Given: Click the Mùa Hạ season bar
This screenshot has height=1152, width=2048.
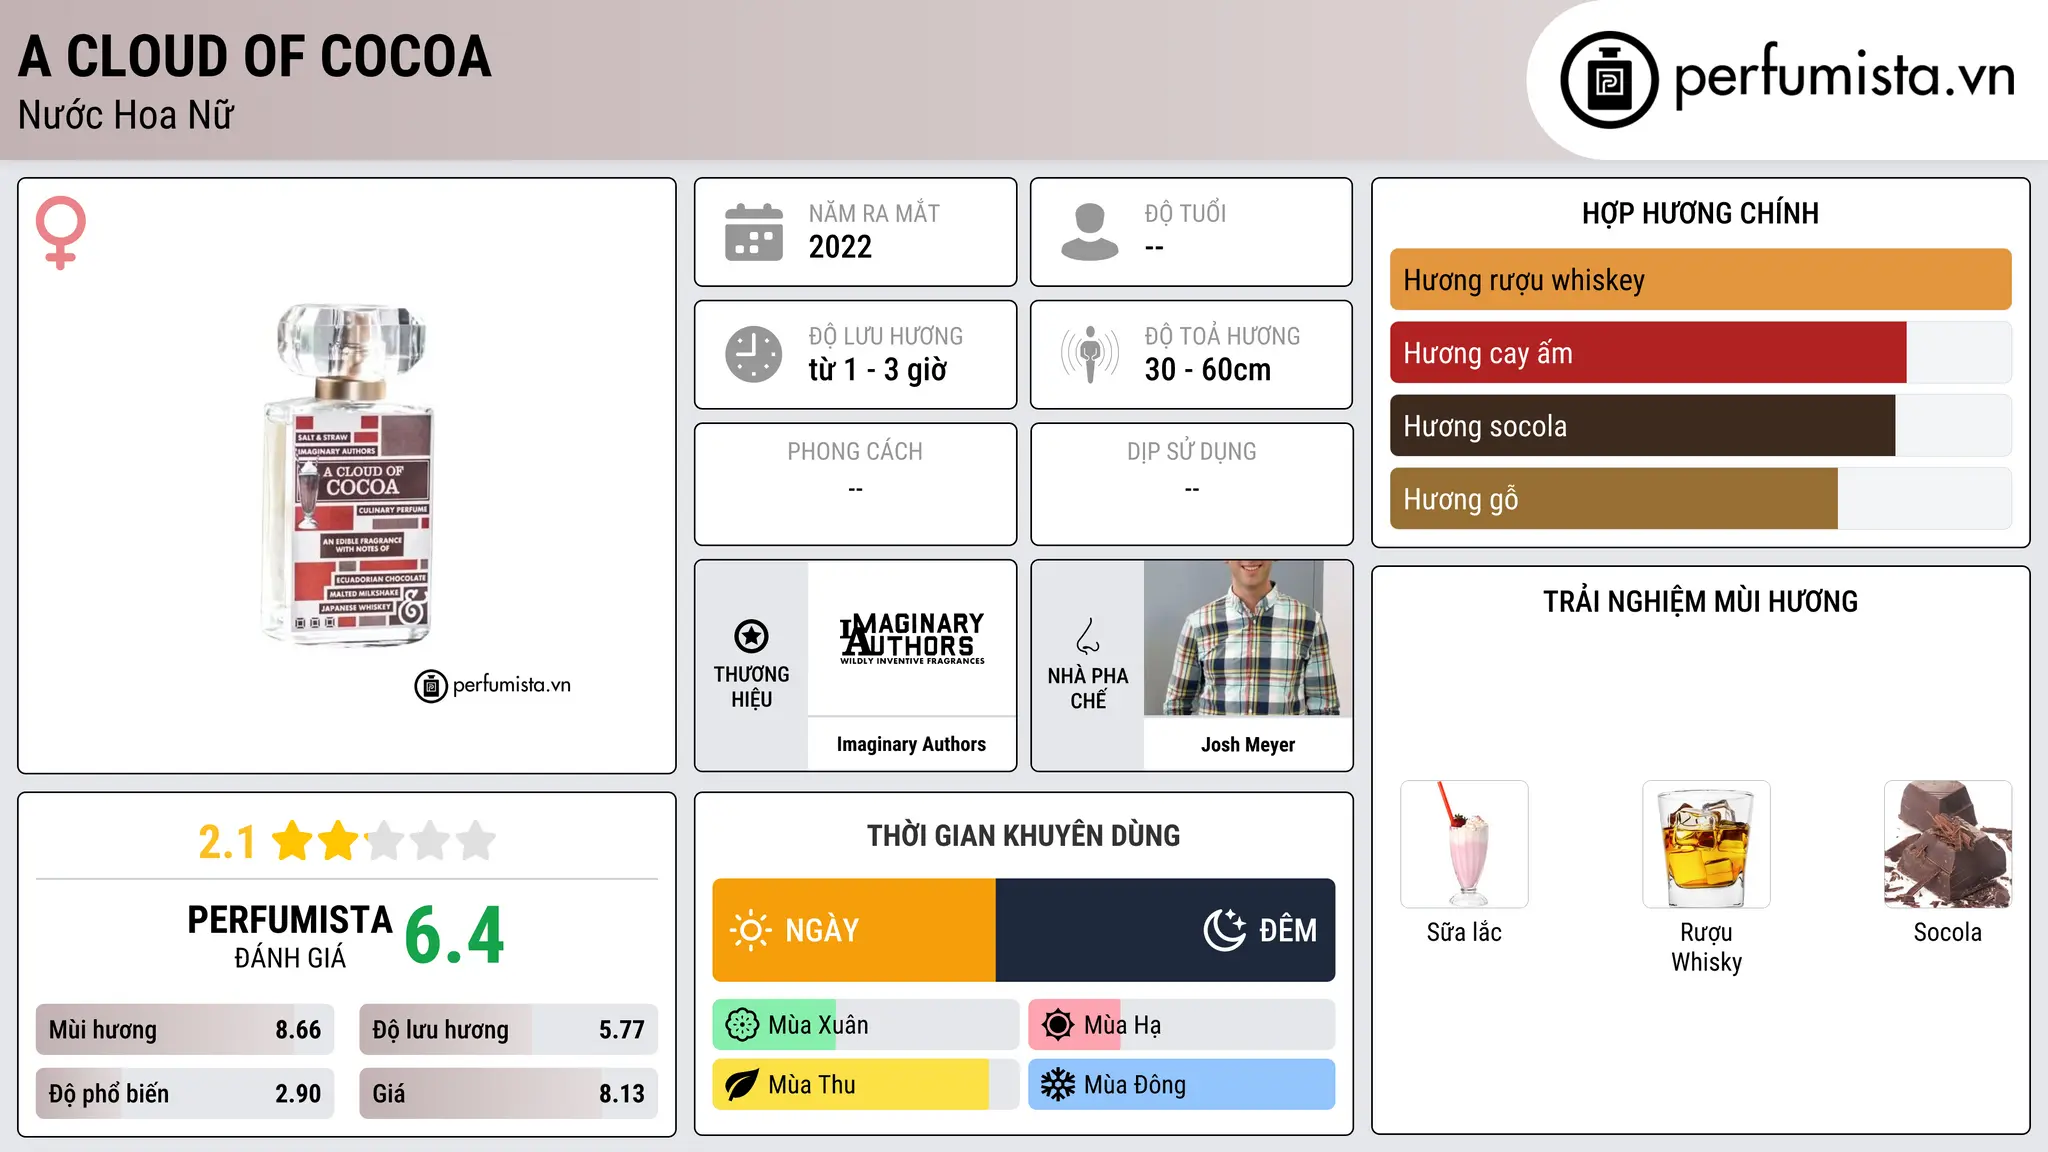Looking at the screenshot, I should [1182, 1025].
